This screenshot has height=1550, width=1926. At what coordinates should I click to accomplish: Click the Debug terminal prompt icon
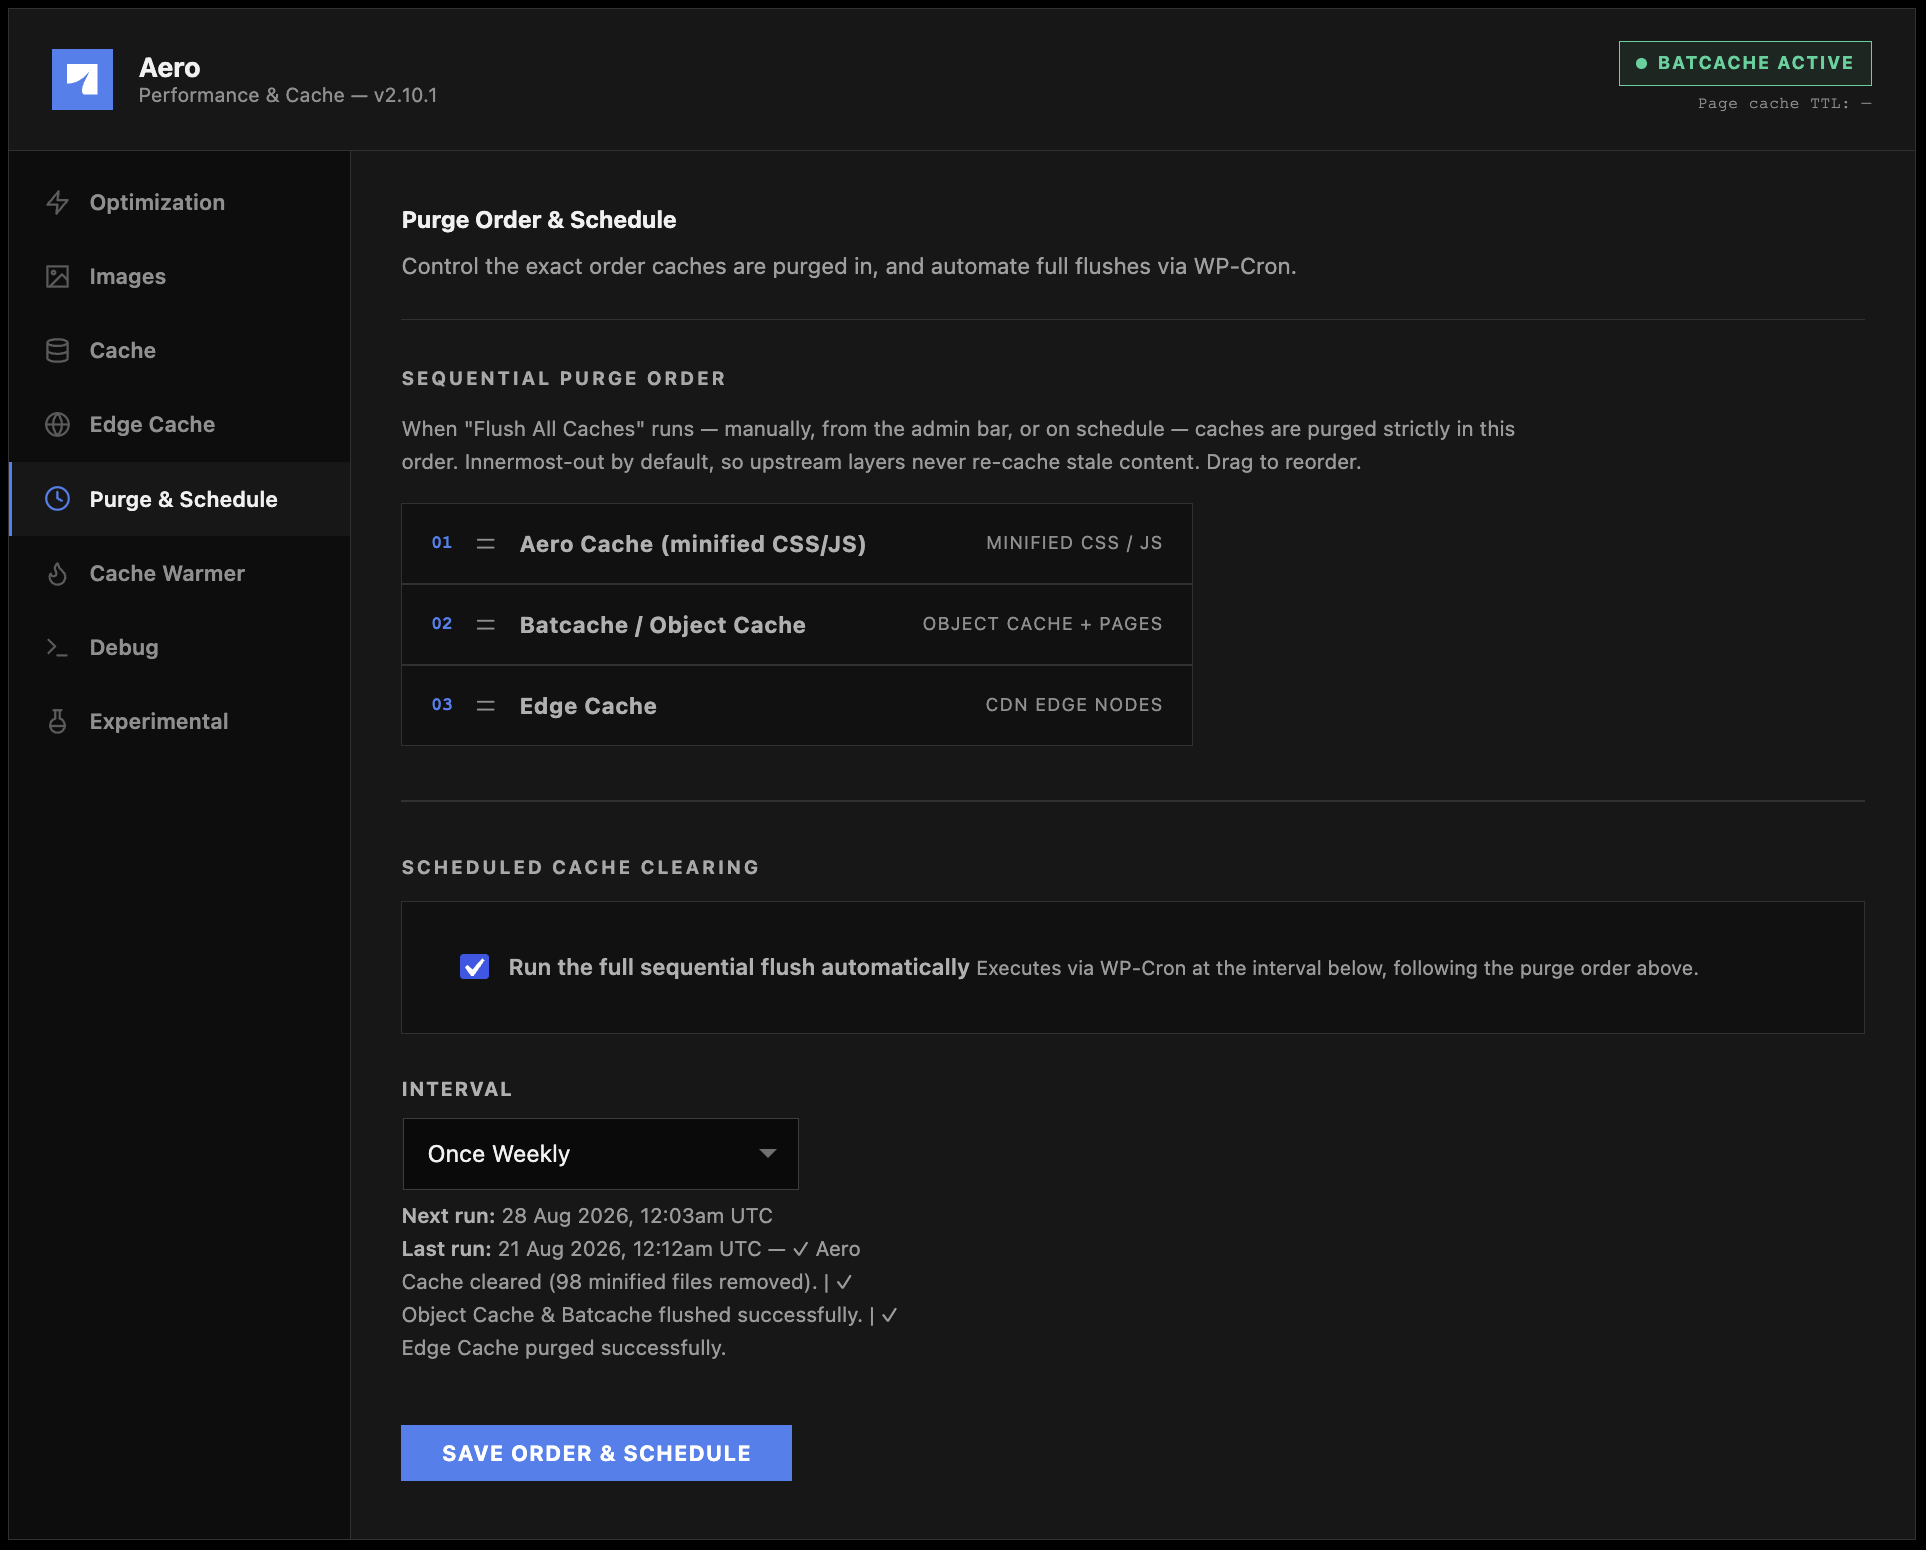click(58, 647)
